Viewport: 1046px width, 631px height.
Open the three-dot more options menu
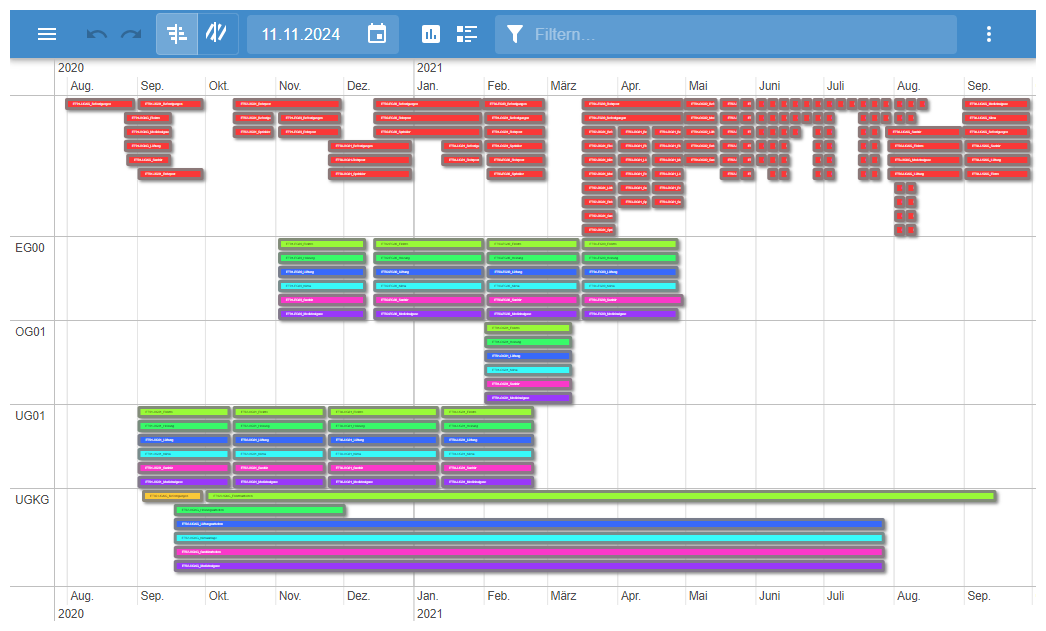[989, 34]
